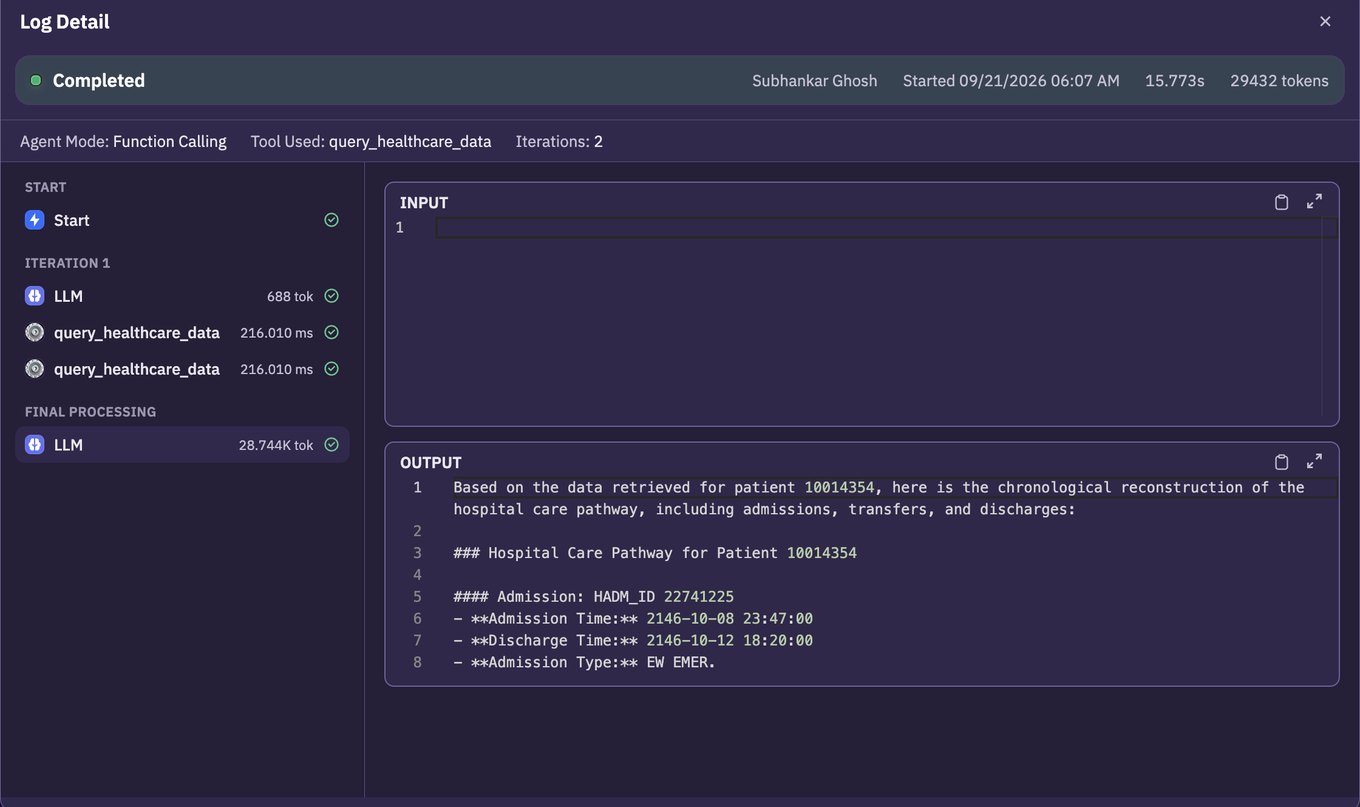Copy the OUTPUT panel contents
Viewport: 1360px width, 807px height.
(1281, 462)
